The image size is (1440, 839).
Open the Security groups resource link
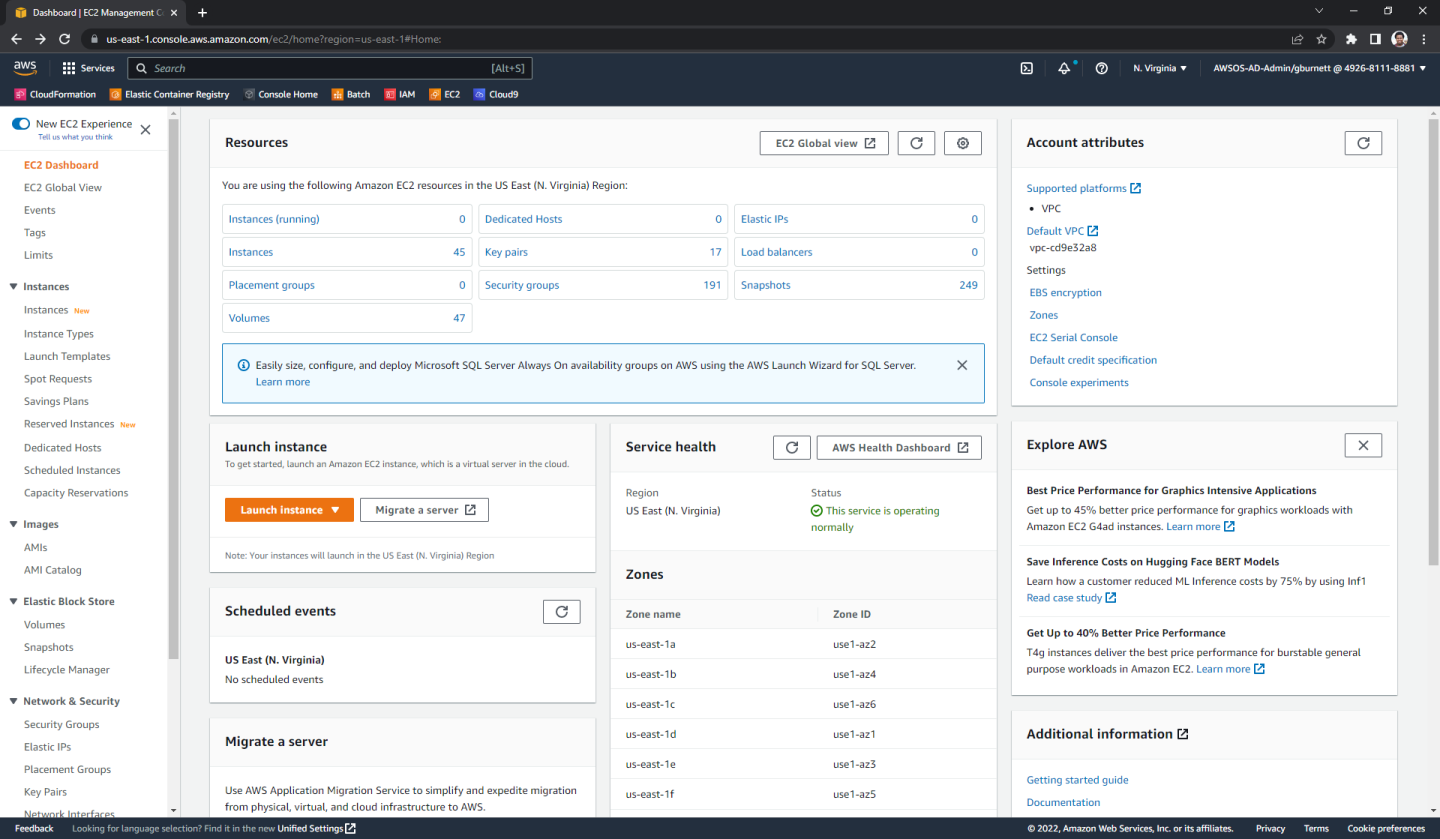click(522, 285)
